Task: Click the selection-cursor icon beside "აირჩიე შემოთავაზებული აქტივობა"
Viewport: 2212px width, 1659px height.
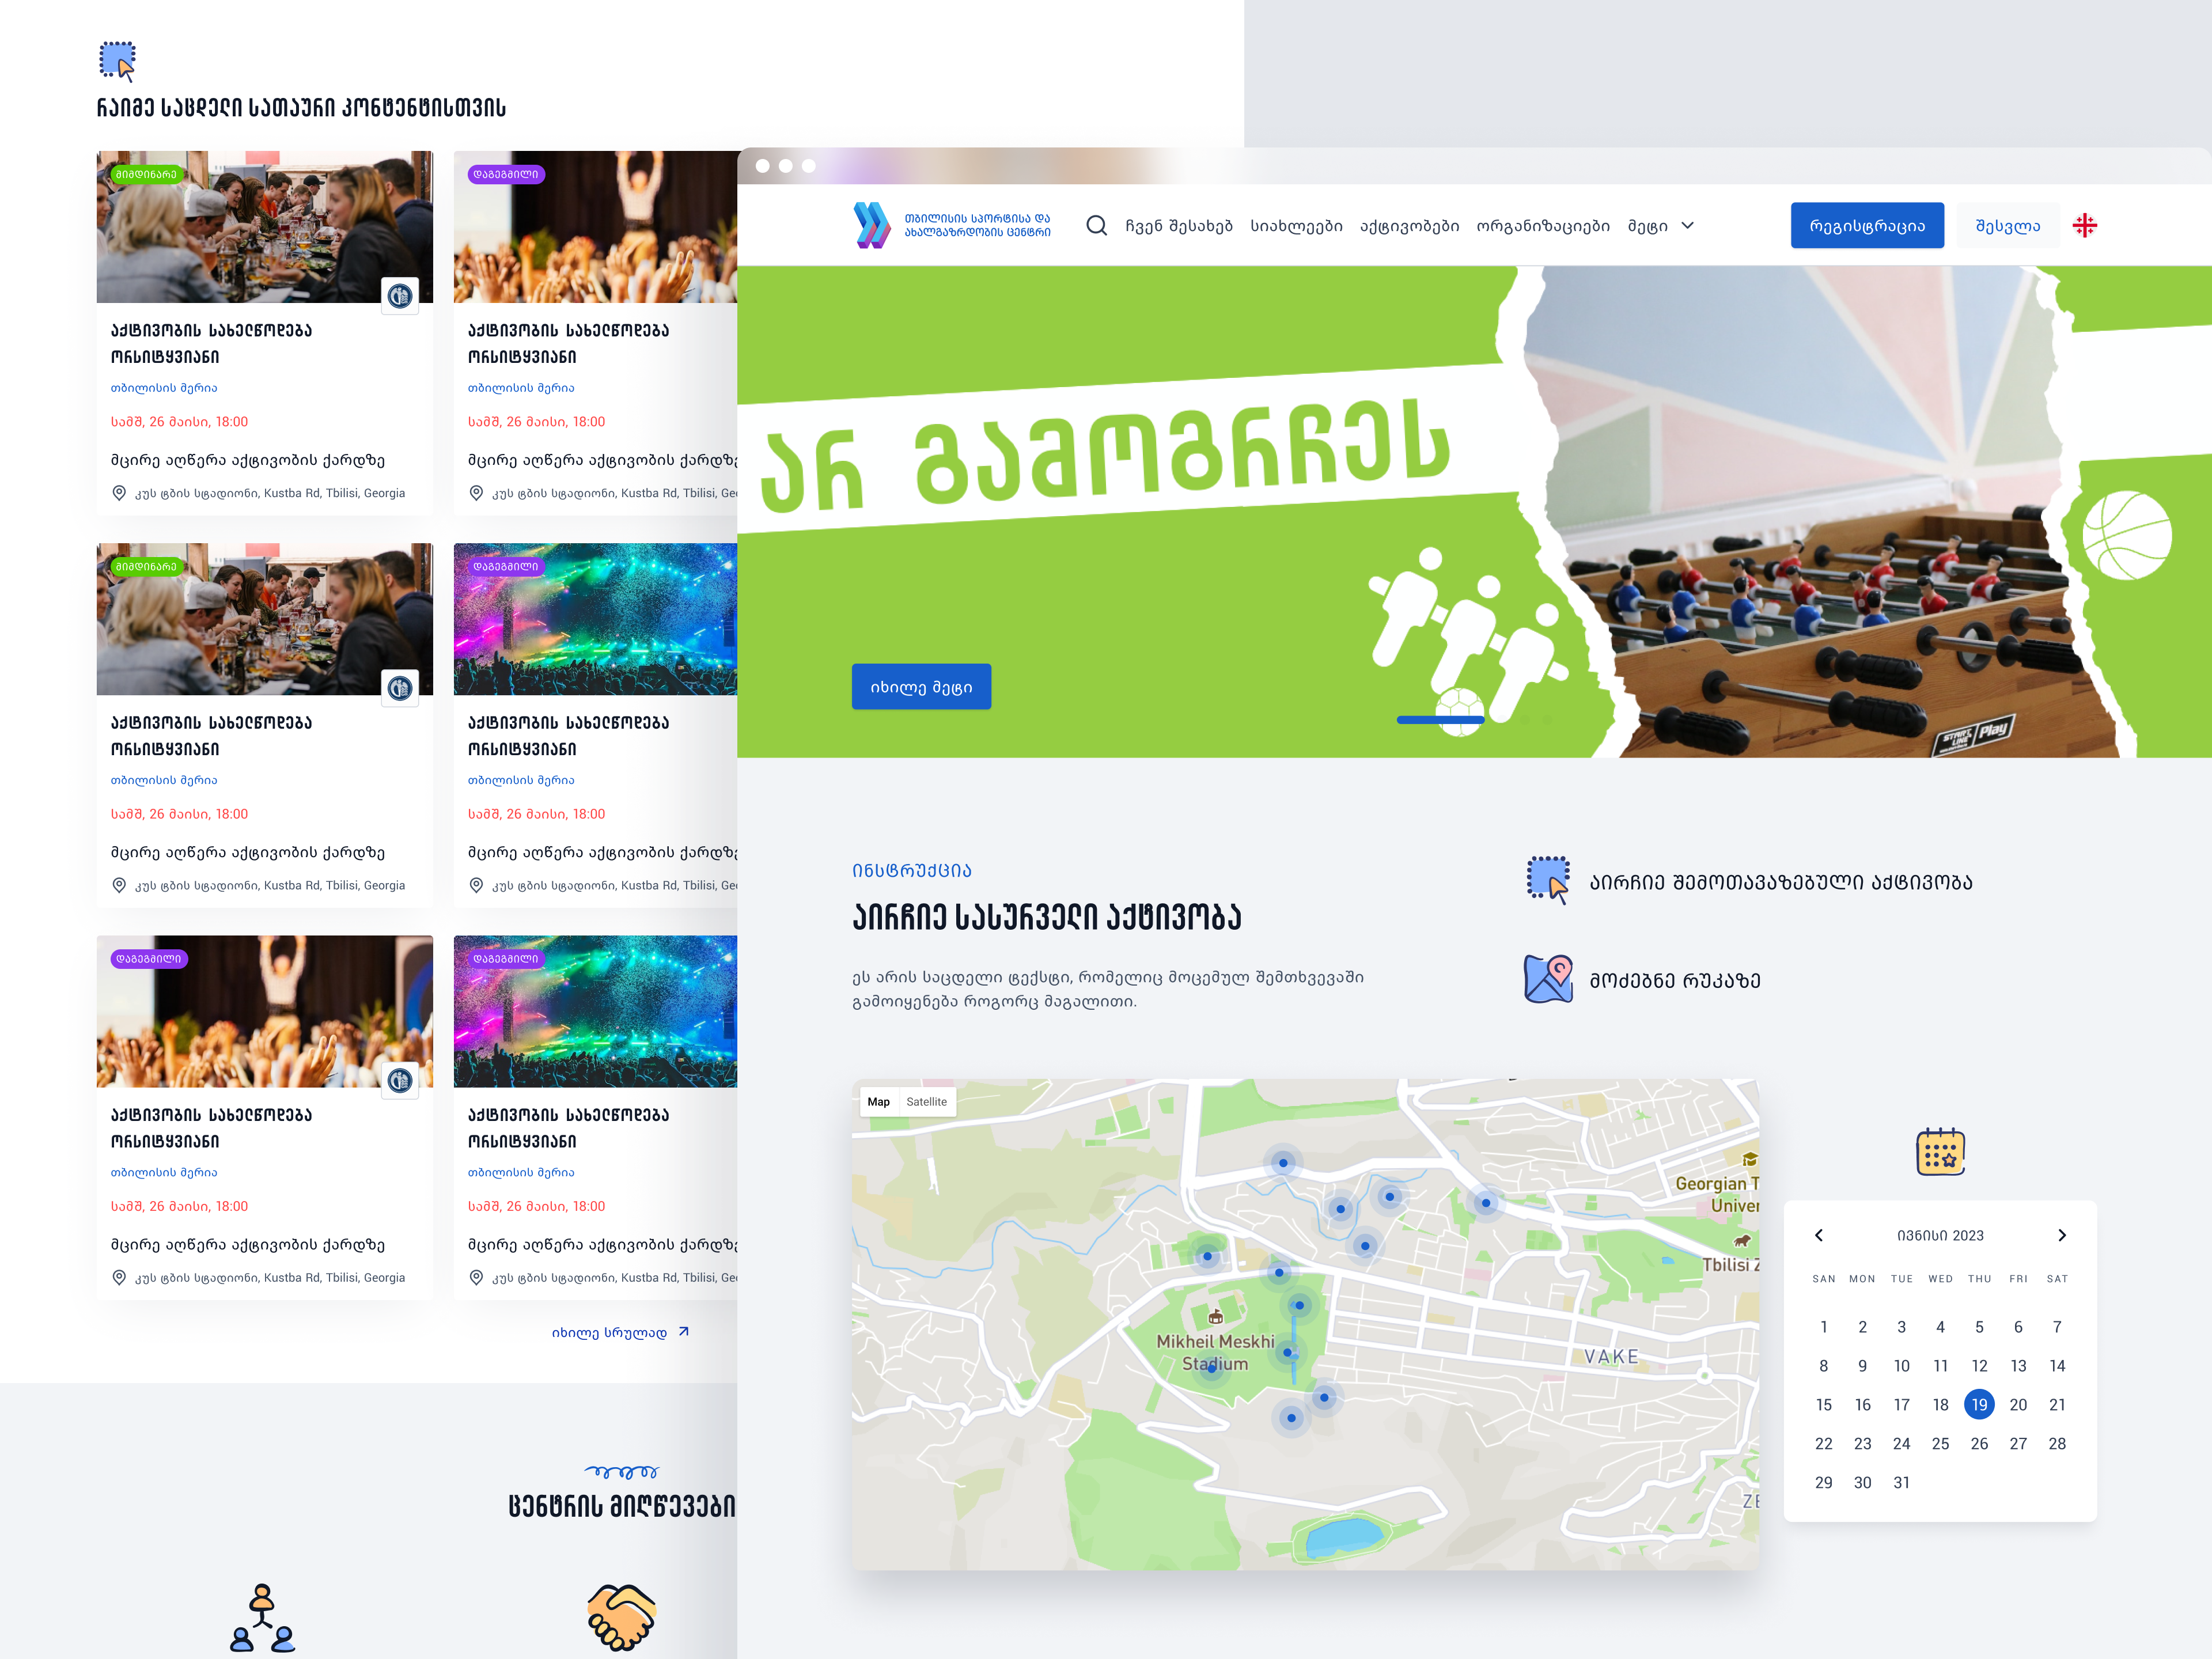Action: tap(1548, 880)
